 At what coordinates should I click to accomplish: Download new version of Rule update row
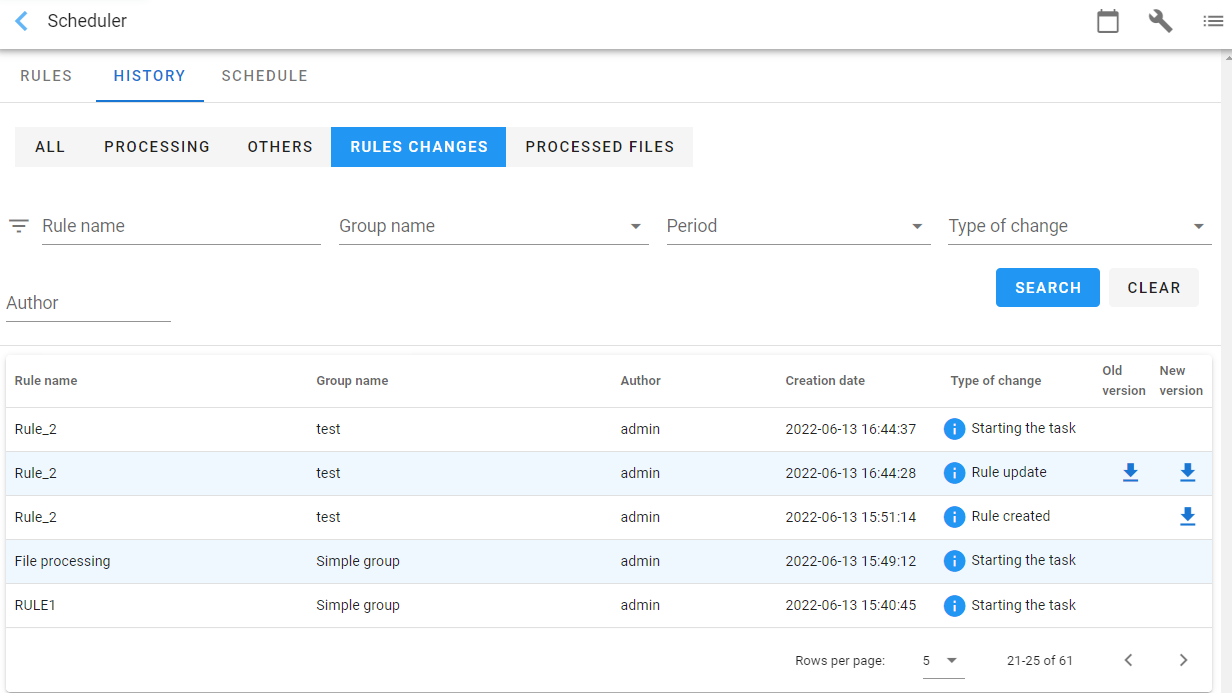click(x=1187, y=473)
